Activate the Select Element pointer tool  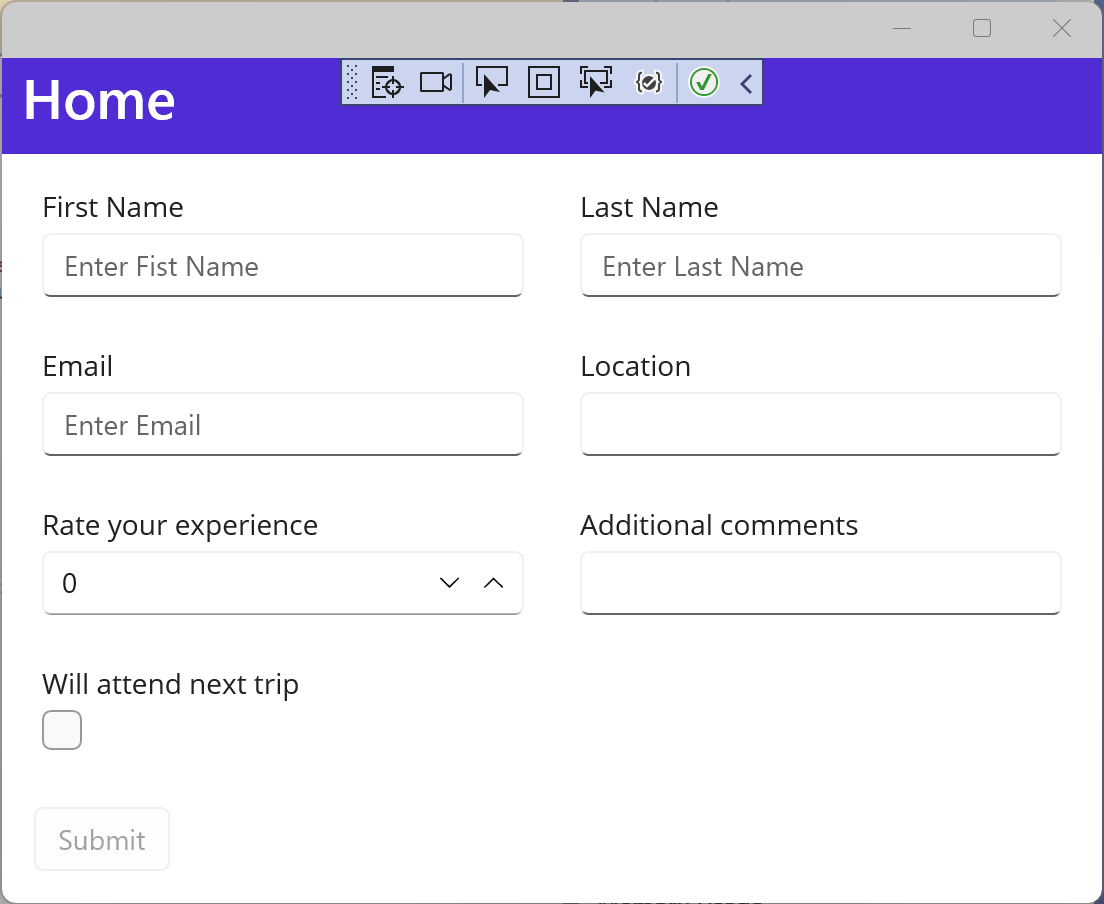coord(491,82)
